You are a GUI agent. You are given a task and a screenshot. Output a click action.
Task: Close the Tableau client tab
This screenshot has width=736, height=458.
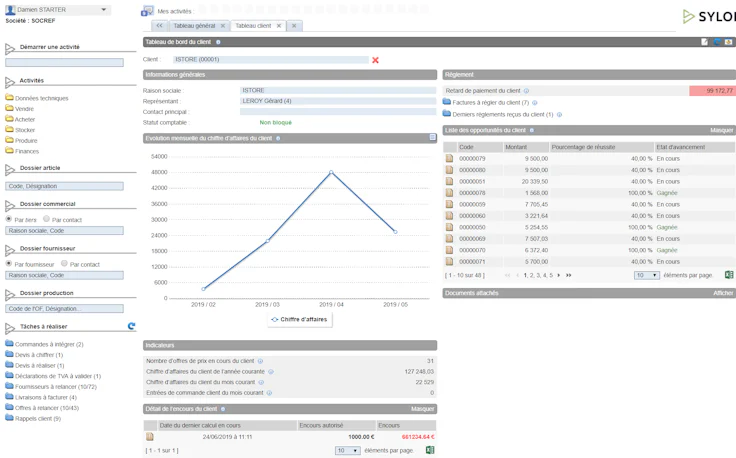click(279, 26)
